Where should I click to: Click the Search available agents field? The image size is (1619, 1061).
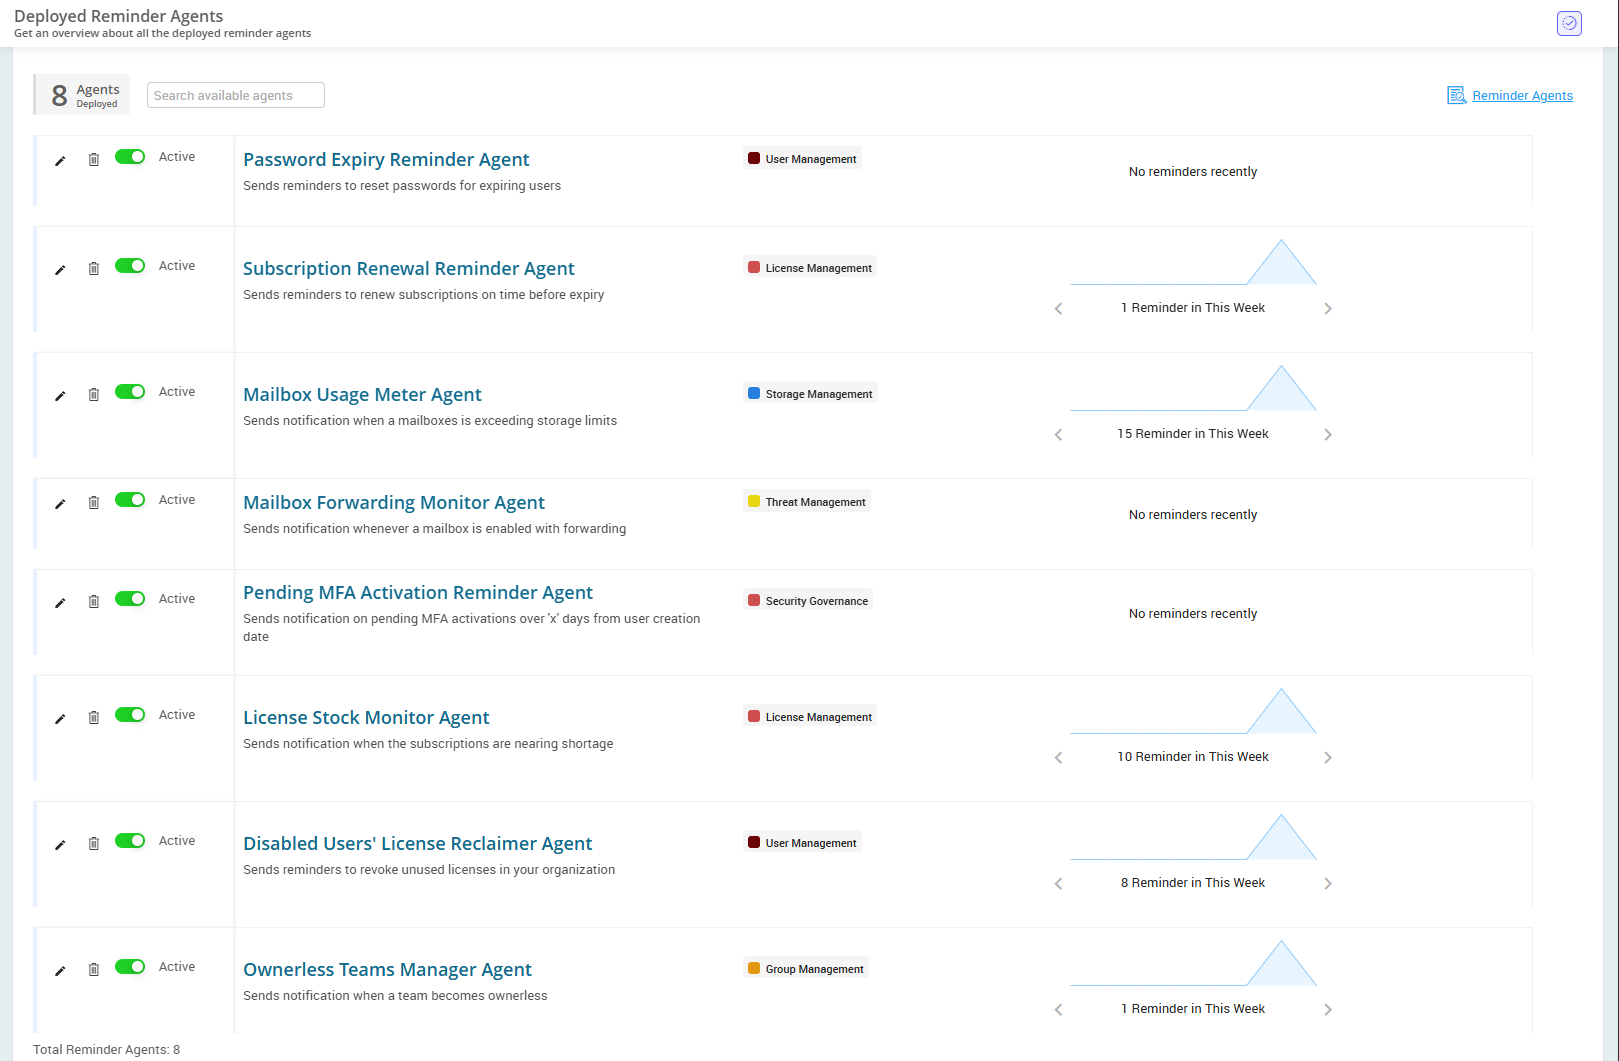[236, 96]
